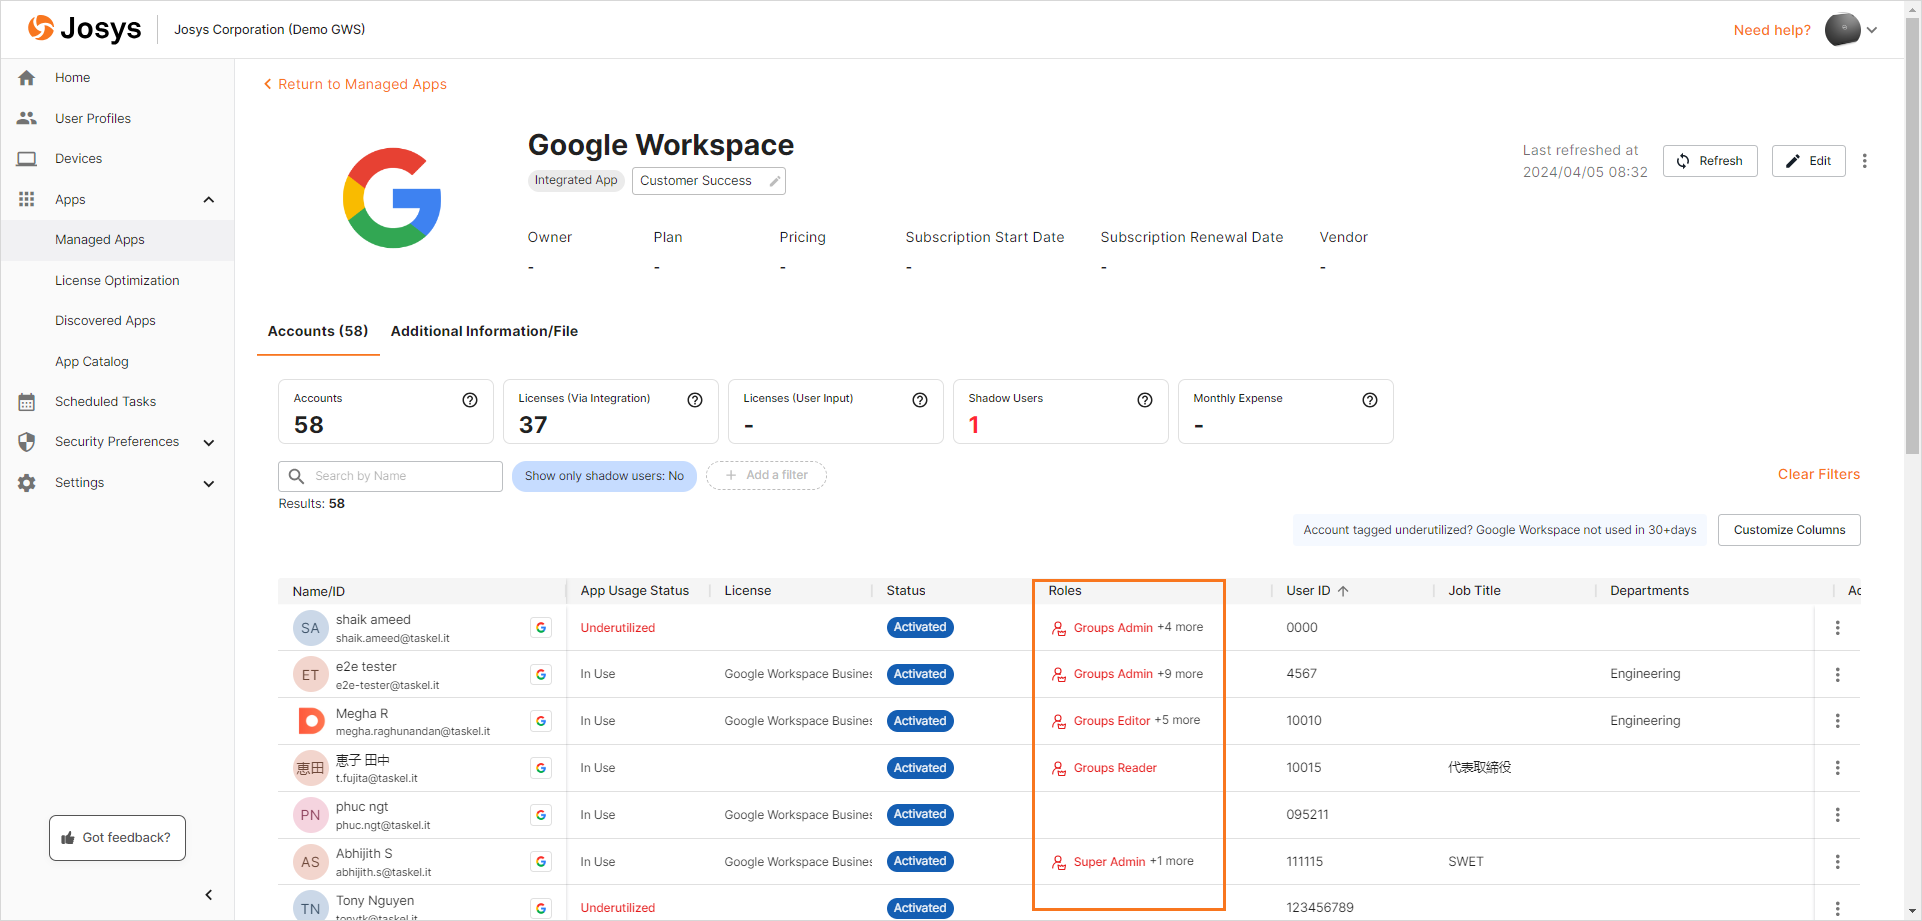This screenshot has height=921, width=1922.
Task: Click the Edit button
Action: tap(1808, 161)
